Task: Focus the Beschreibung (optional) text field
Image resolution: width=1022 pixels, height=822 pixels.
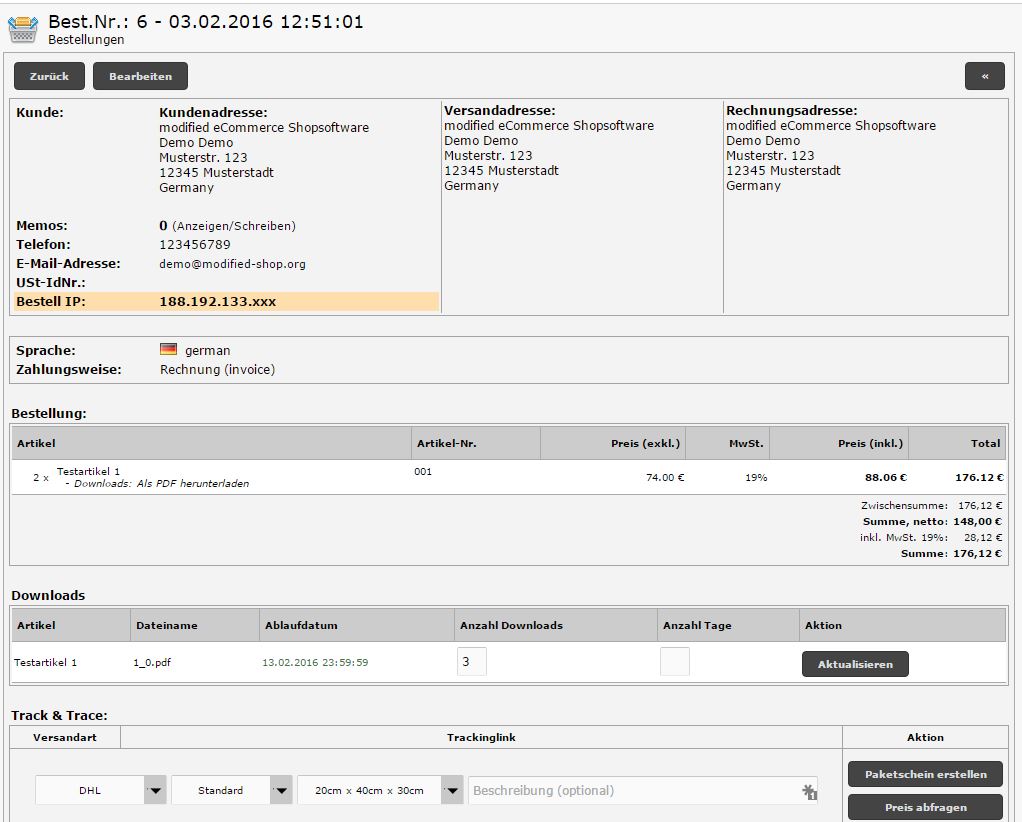Action: (x=630, y=790)
